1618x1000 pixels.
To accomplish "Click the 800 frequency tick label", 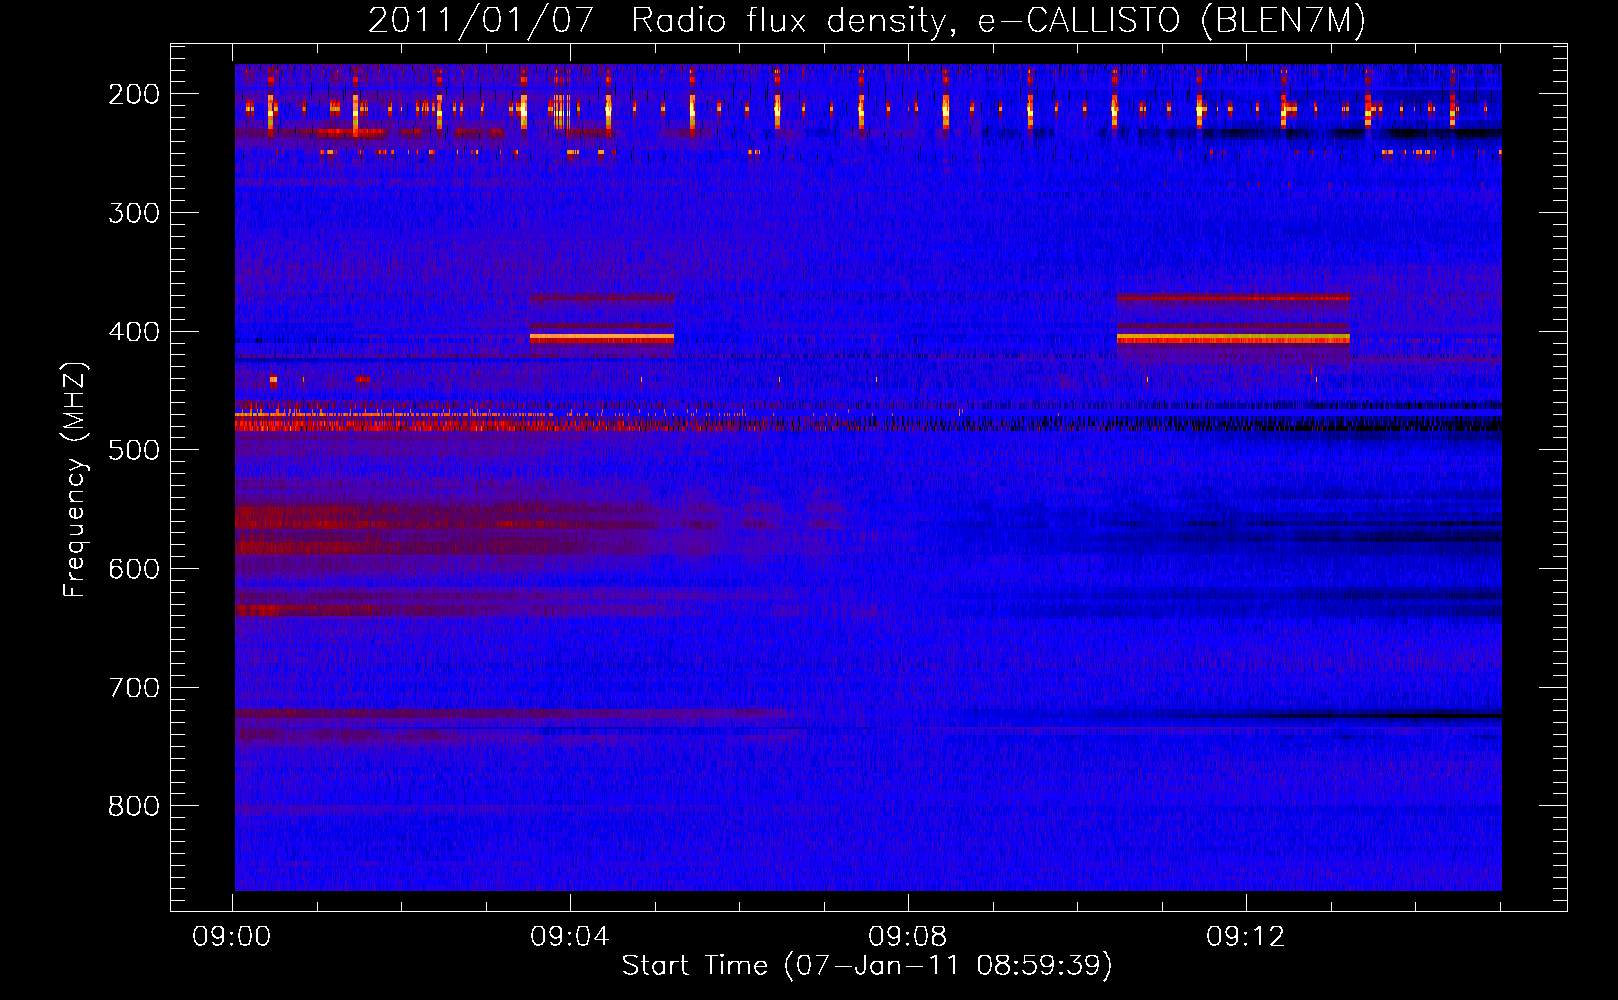I will pos(134,806).
